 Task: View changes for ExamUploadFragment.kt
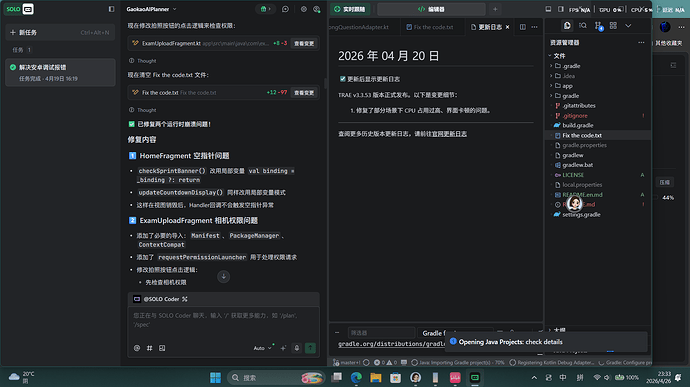pyautogui.click(x=304, y=44)
